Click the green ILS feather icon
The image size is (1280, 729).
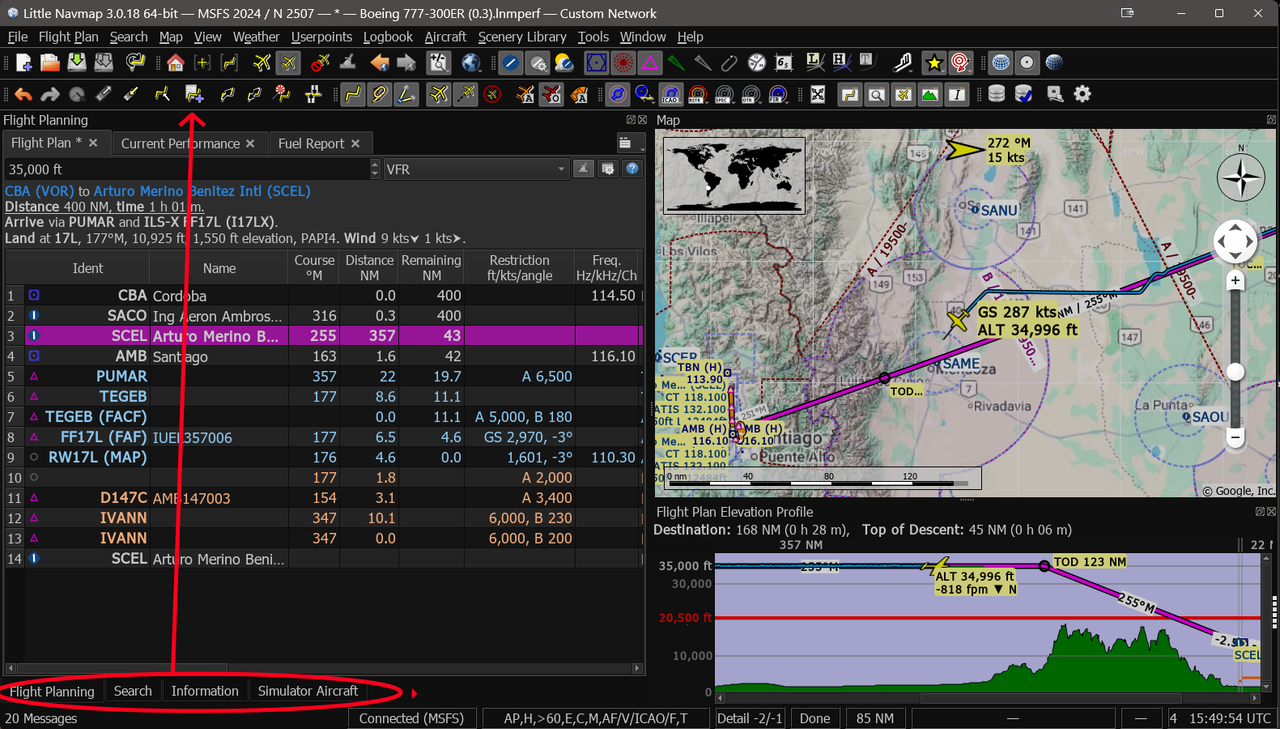click(x=677, y=63)
